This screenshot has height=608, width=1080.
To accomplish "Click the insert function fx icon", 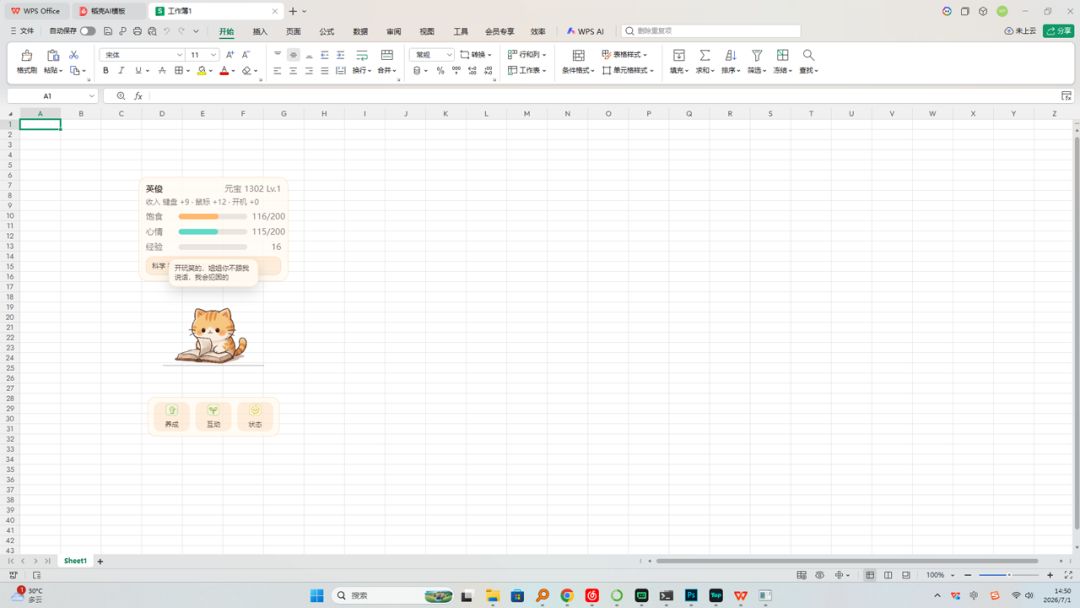I will (138, 96).
